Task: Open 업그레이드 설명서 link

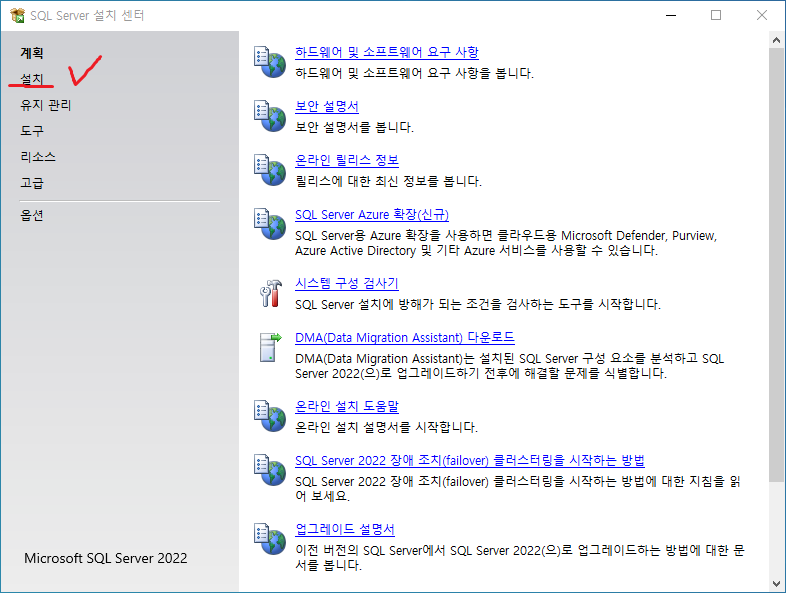Action: [x=345, y=529]
